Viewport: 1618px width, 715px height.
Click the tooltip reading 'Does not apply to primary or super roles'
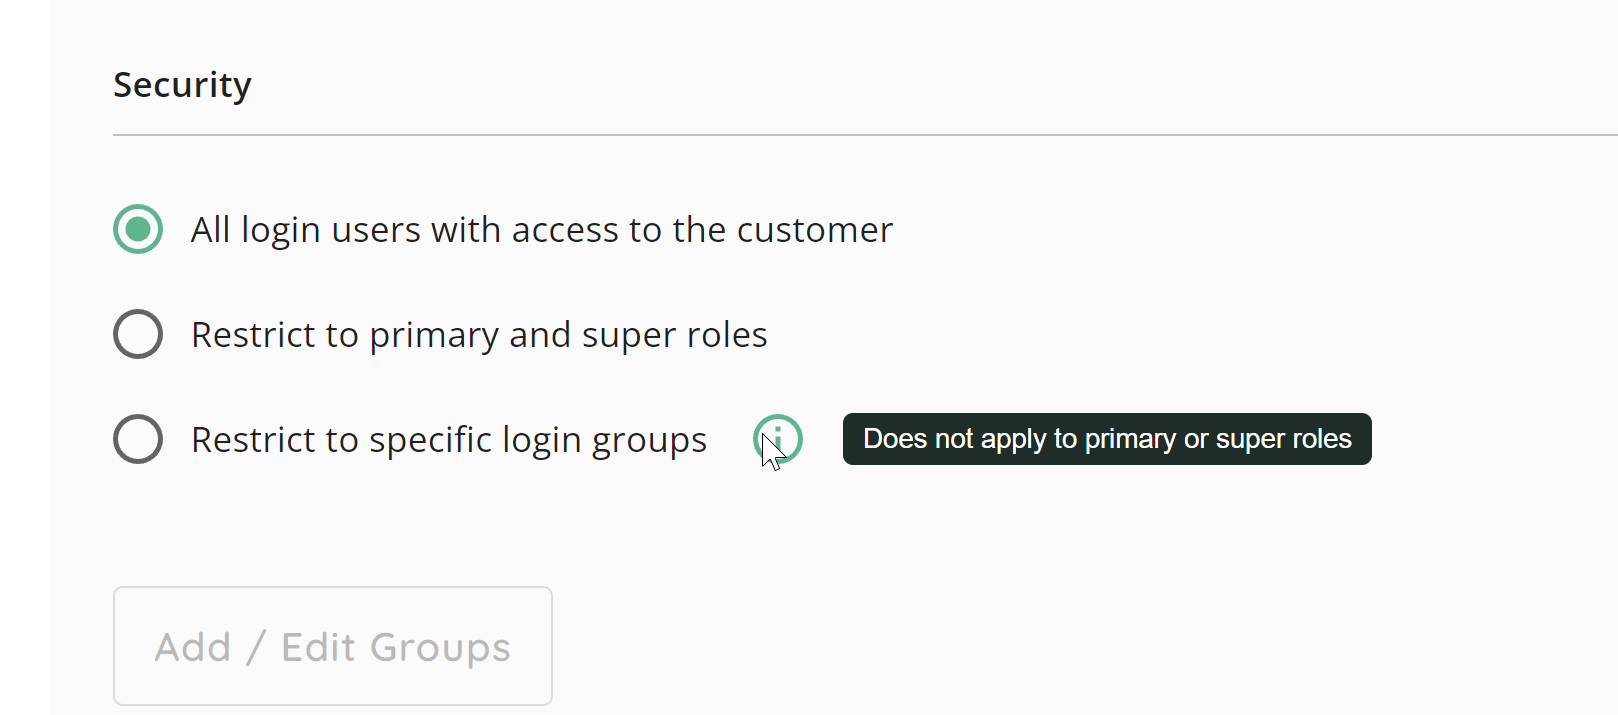tap(1106, 439)
